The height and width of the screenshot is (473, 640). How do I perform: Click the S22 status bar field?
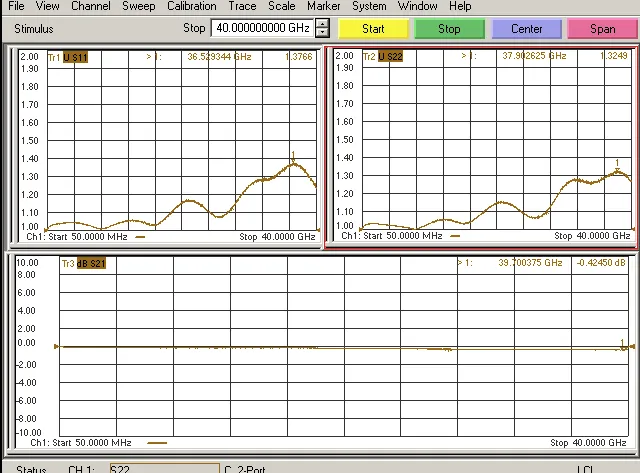[x=164, y=469]
